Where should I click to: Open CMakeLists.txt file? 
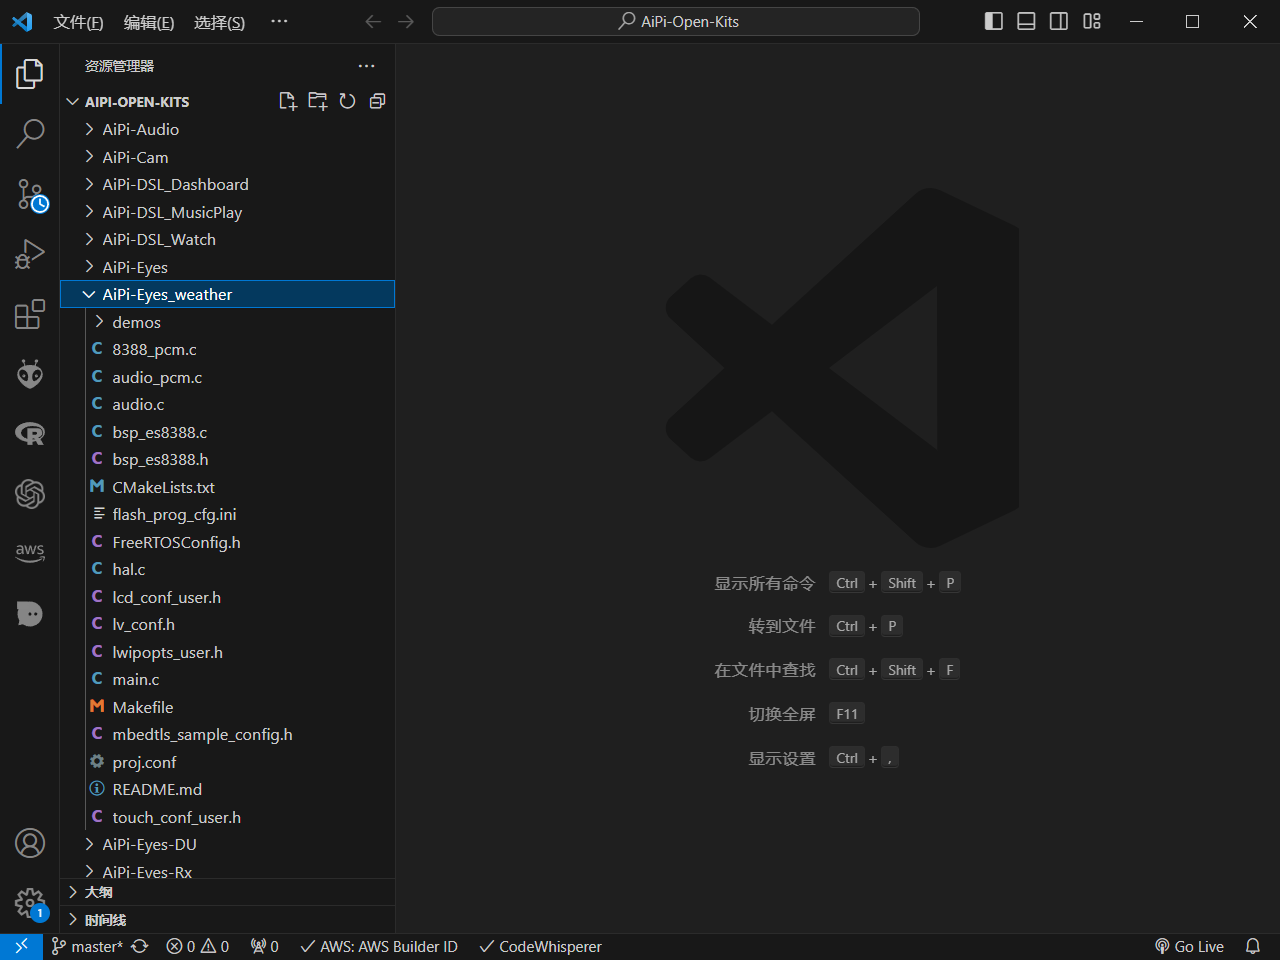click(x=228, y=487)
